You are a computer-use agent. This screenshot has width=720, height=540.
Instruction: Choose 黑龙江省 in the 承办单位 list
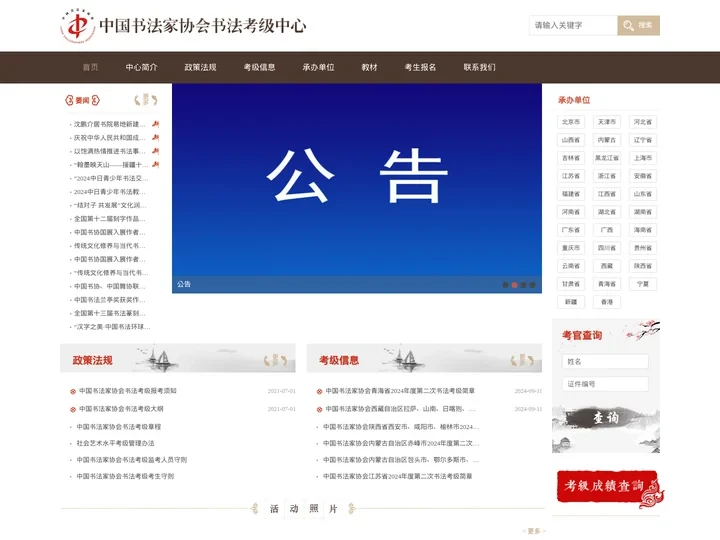[607, 158]
